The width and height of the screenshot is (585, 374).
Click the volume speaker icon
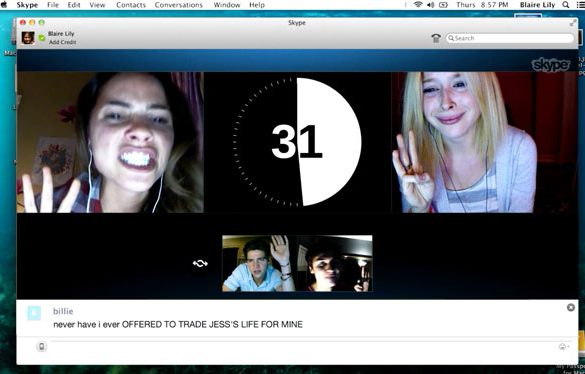pyautogui.click(x=431, y=5)
